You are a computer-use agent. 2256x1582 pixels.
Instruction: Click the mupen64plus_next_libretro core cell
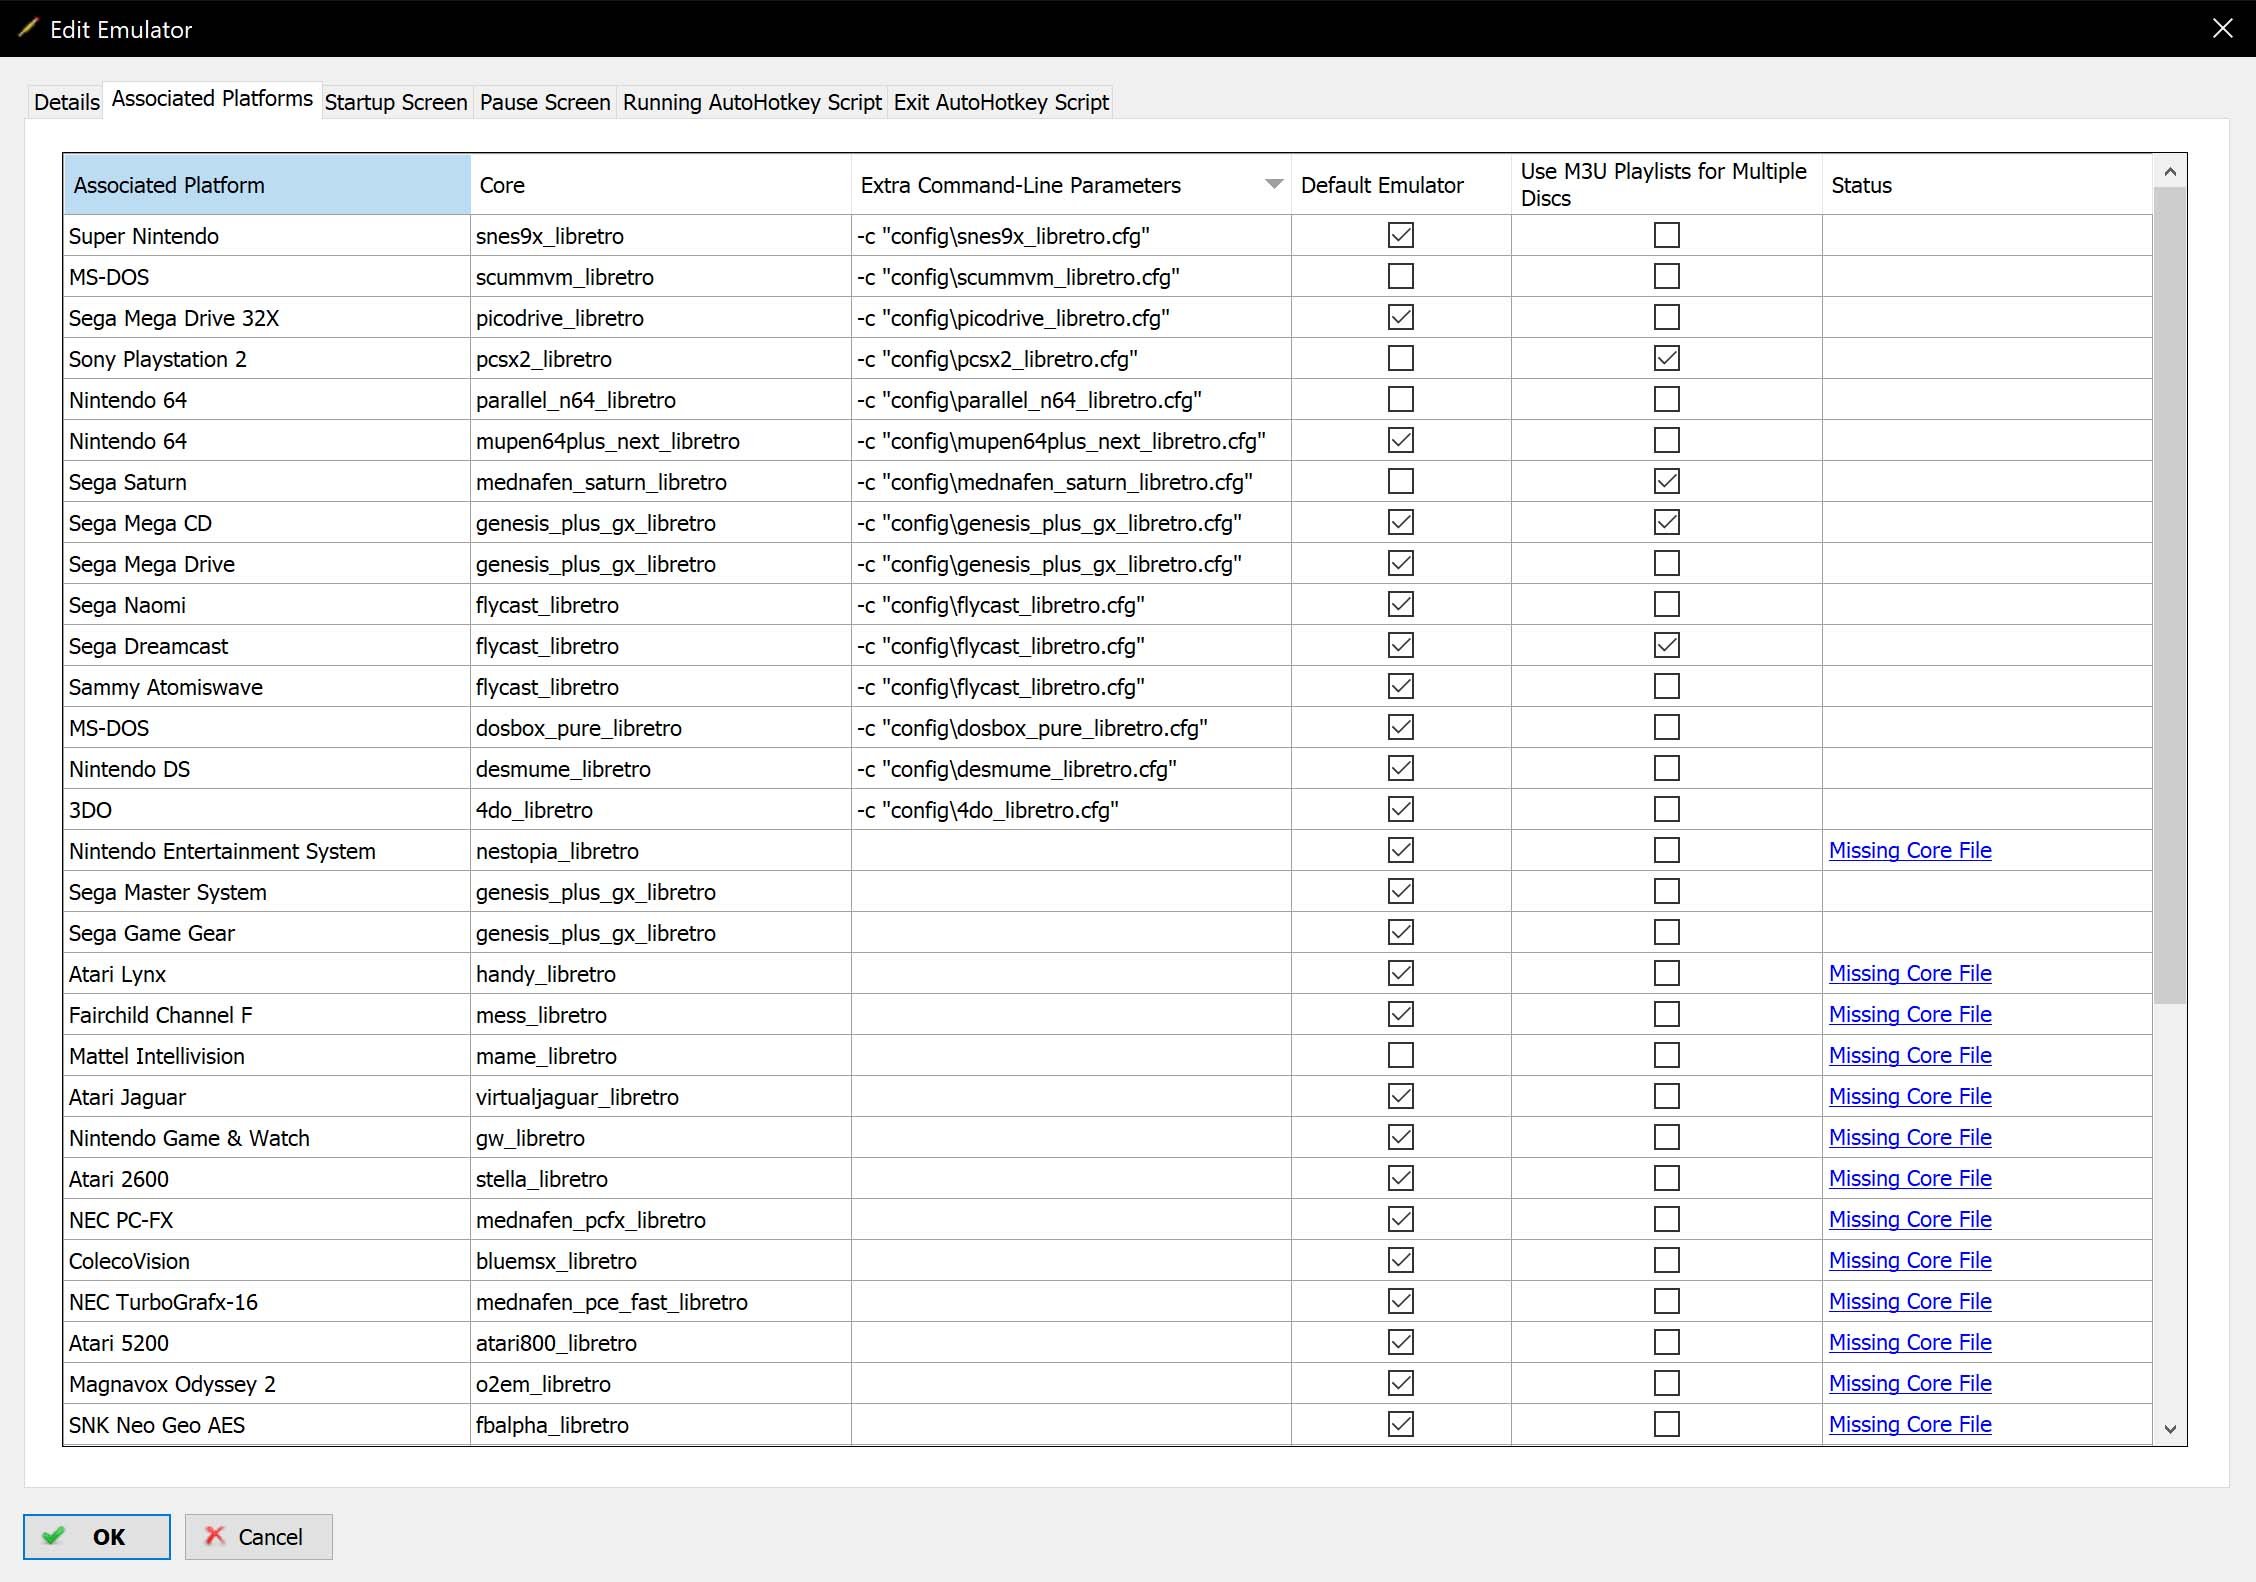[x=661, y=441]
